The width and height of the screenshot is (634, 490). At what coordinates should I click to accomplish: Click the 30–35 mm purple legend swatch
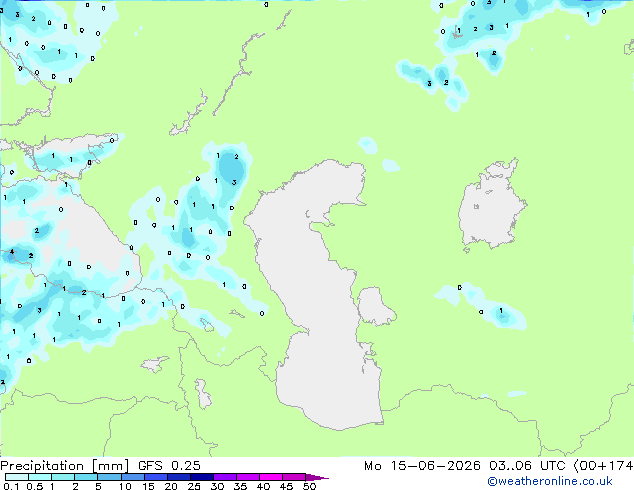[x=225, y=477]
